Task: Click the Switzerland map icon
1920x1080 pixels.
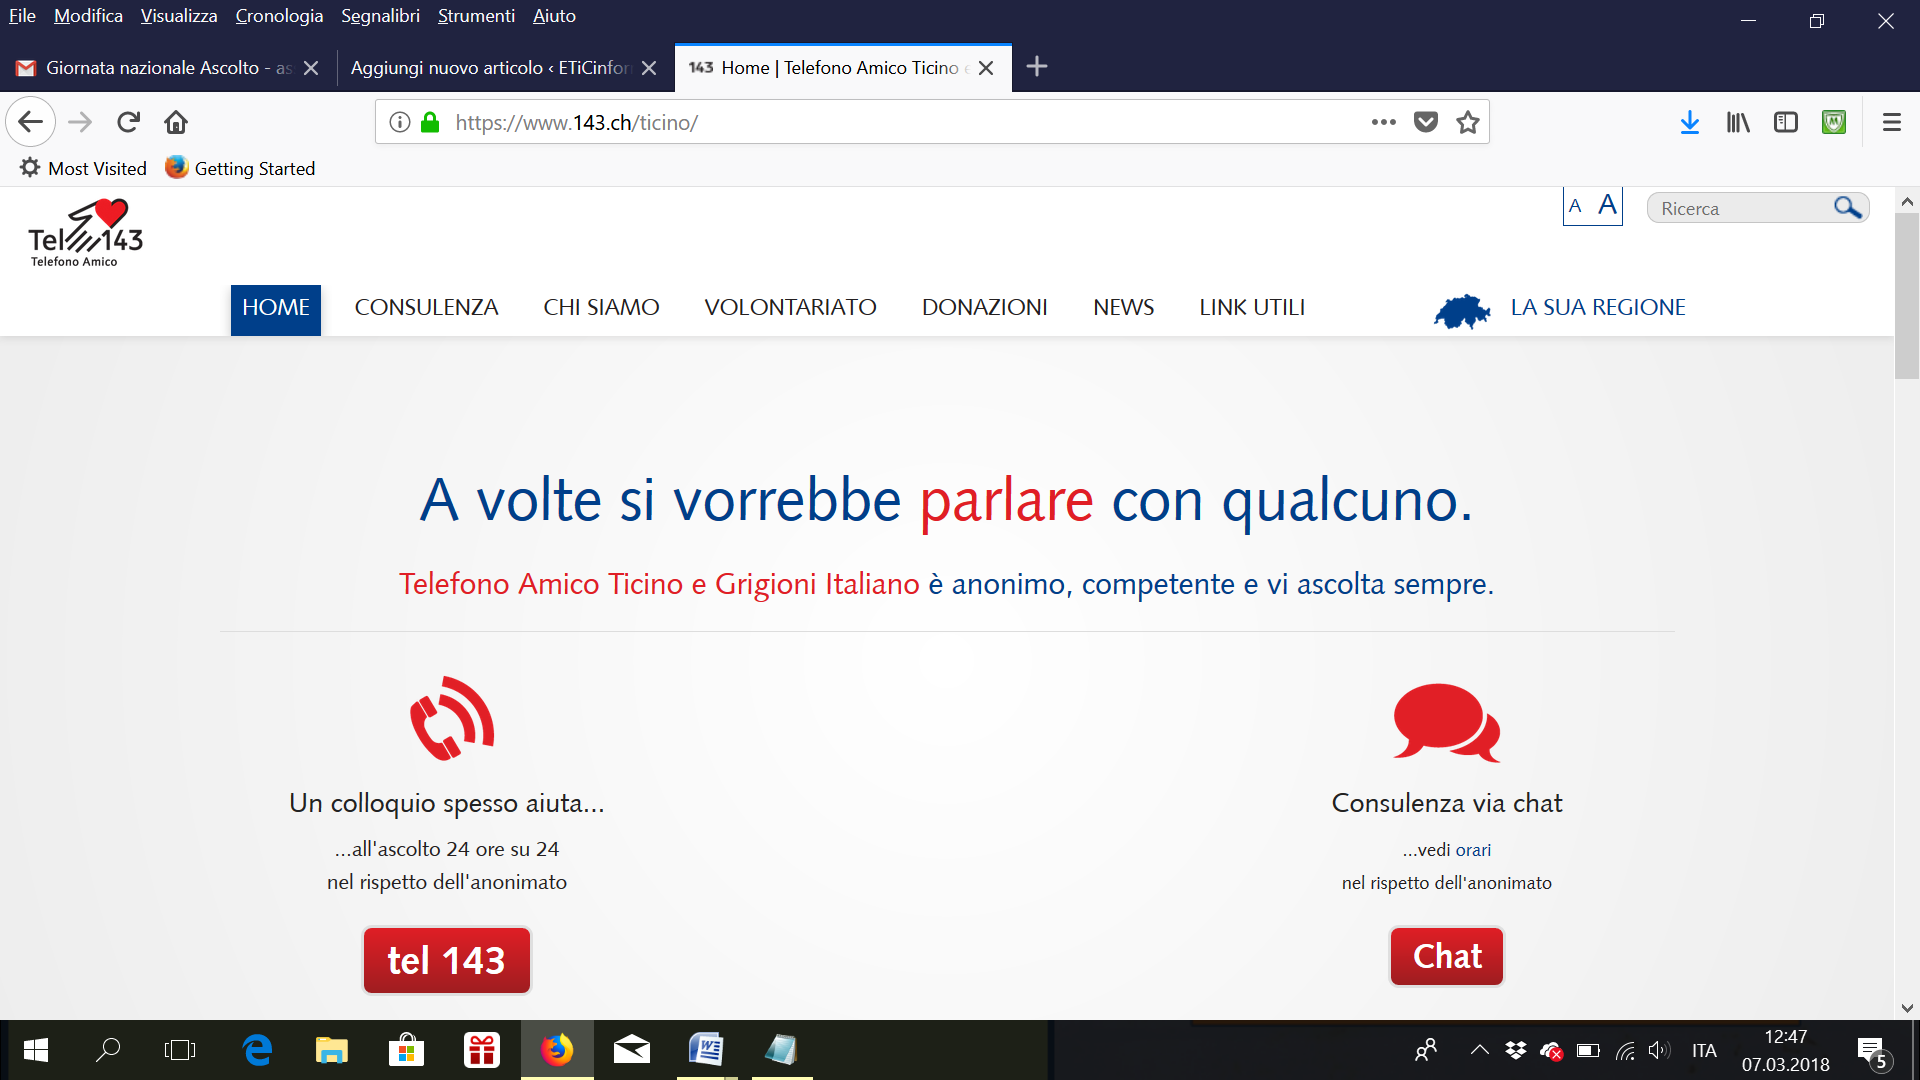Action: click(x=1462, y=311)
